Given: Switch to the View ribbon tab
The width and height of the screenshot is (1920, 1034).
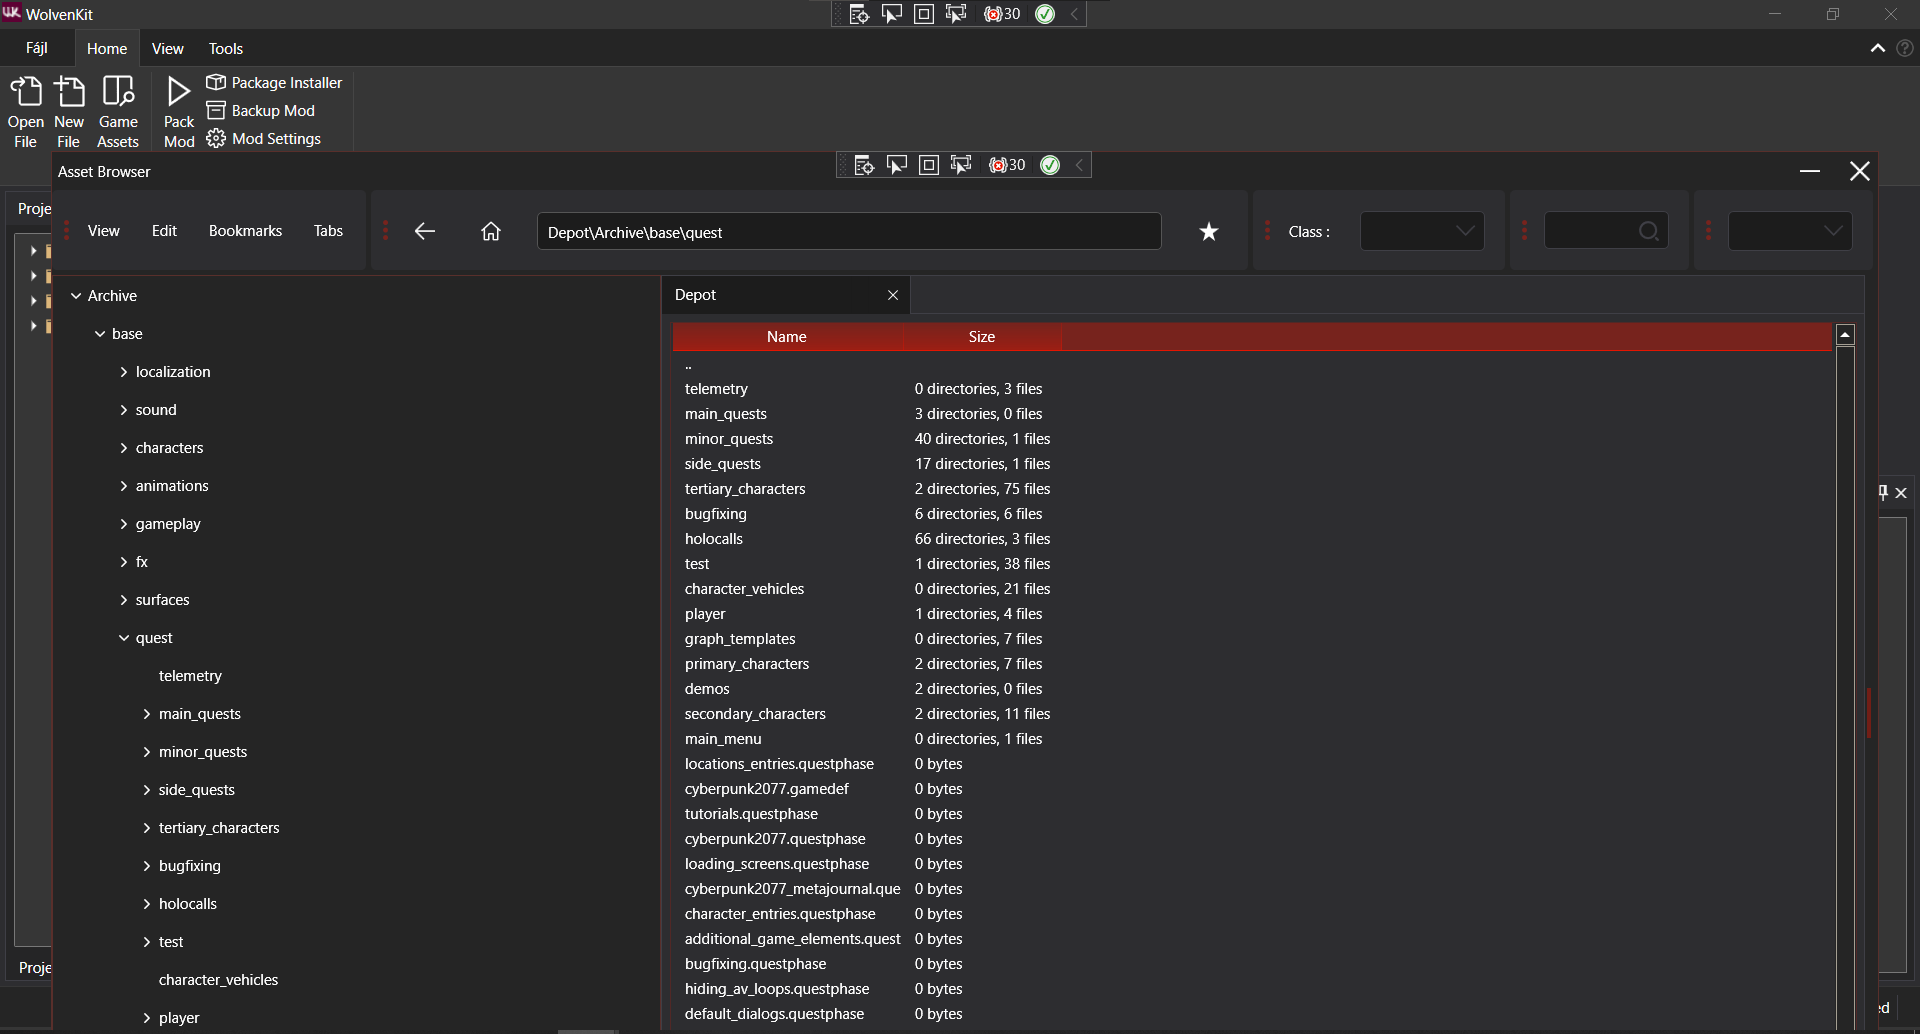Looking at the screenshot, I should click(x=167, y=48).
